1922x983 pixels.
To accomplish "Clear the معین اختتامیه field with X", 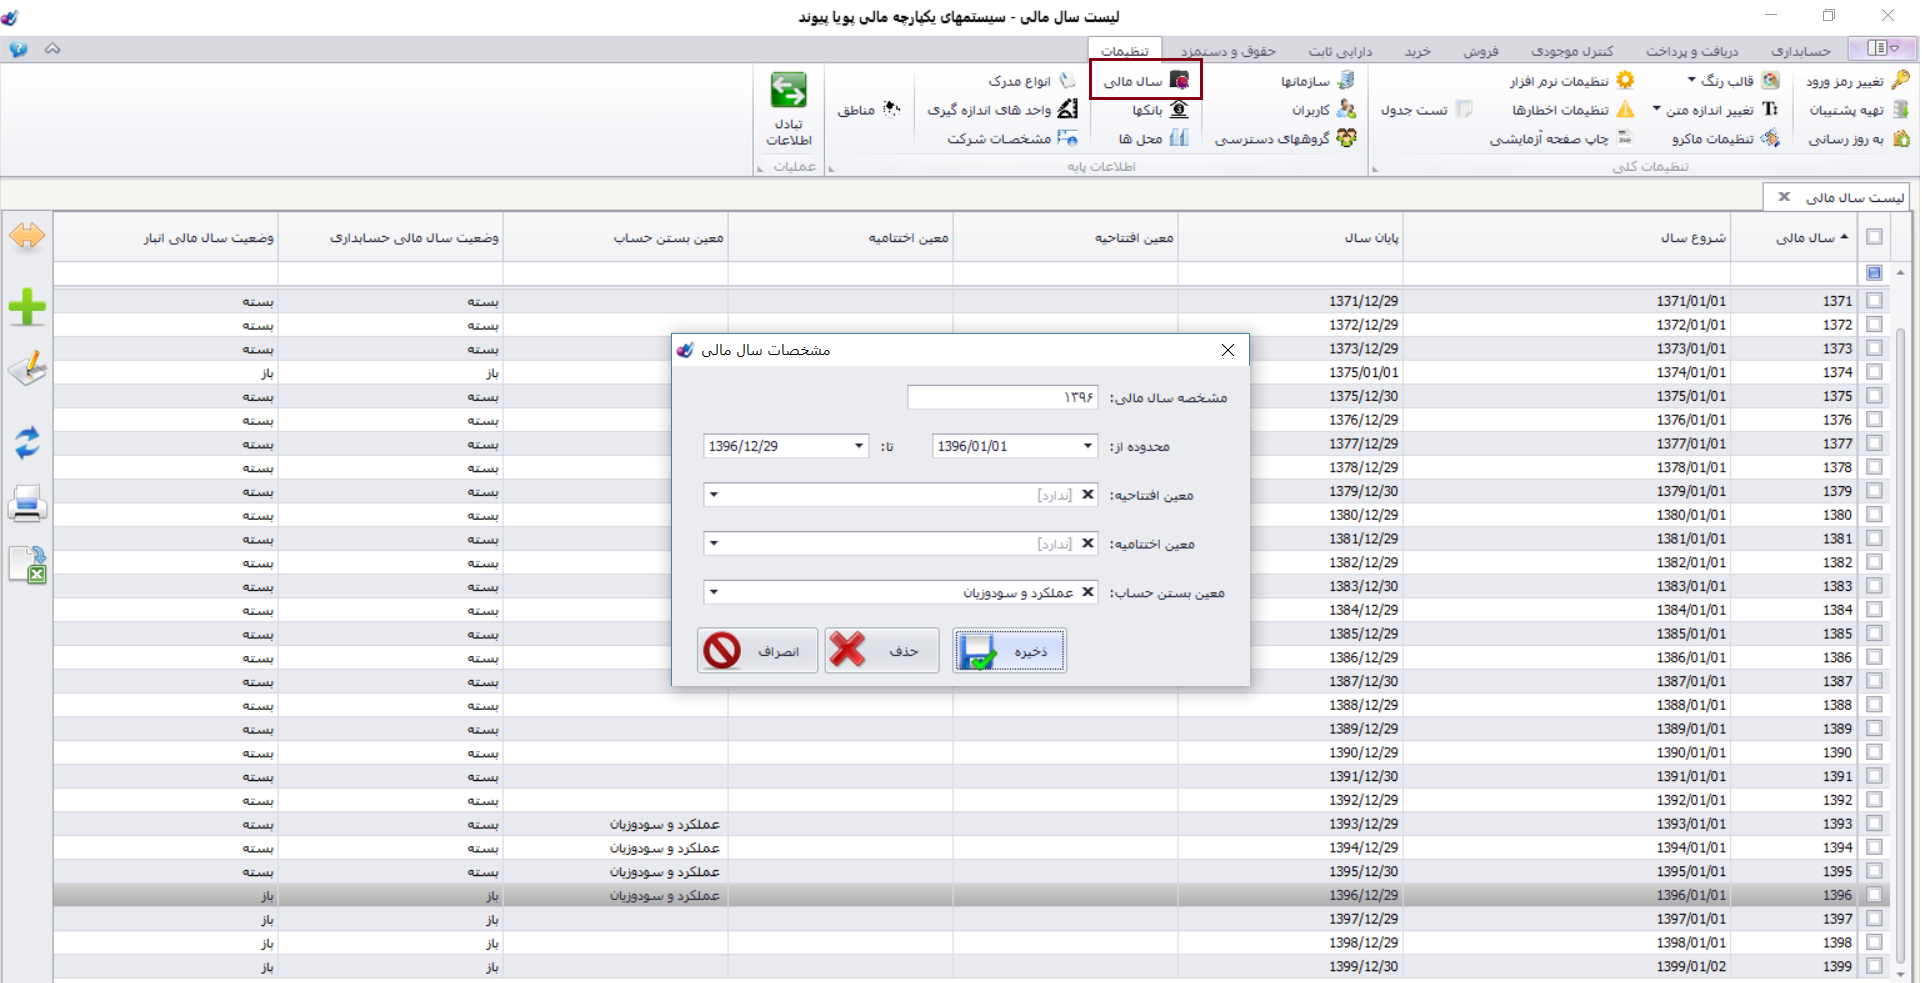I will pyautogui.click(x=1088, y=543).
